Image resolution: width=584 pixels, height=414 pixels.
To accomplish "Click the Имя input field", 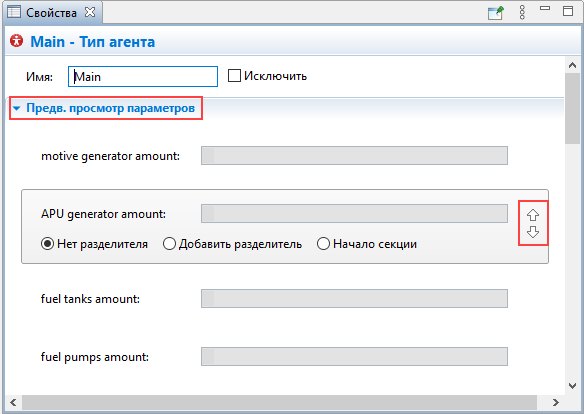I will pyautogui.click(x=143, y=76).
